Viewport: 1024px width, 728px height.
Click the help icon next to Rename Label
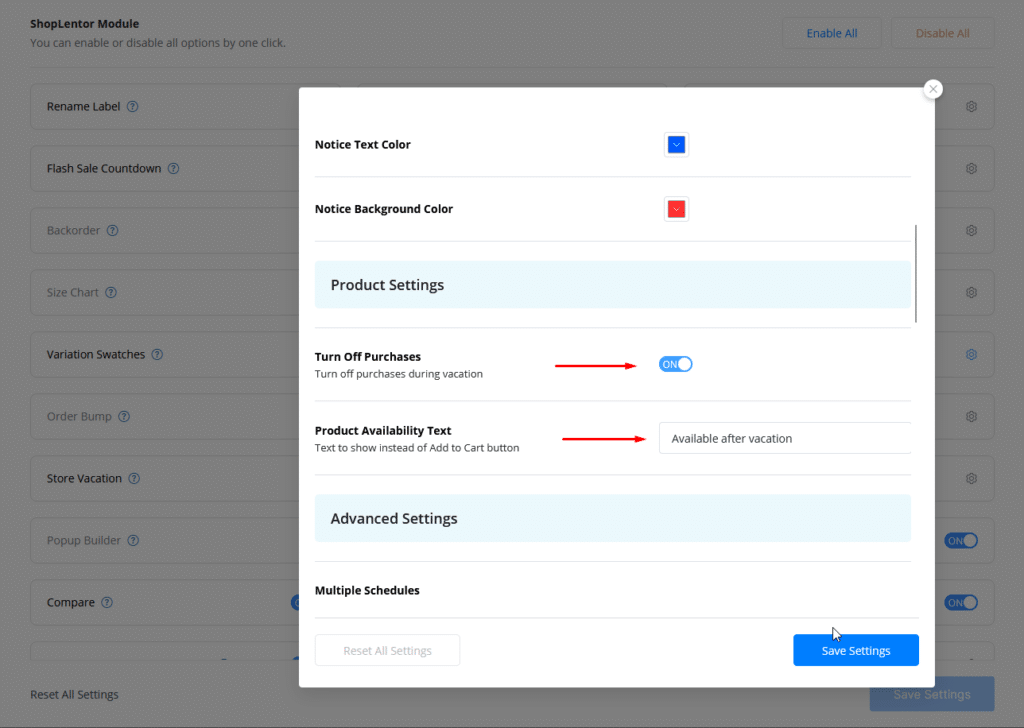(133, 107)
